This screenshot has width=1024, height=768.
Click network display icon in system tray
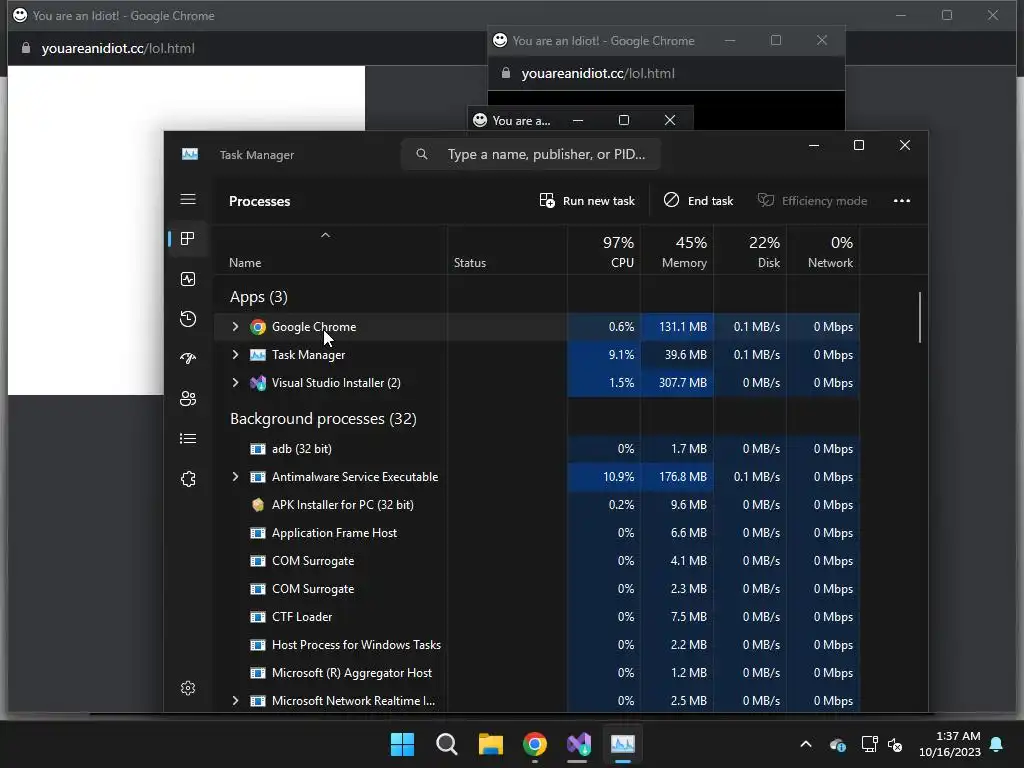869,744
